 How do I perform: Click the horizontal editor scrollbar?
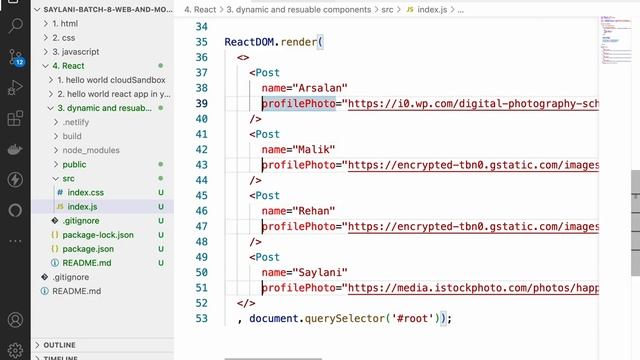click(x=273, y=359)
